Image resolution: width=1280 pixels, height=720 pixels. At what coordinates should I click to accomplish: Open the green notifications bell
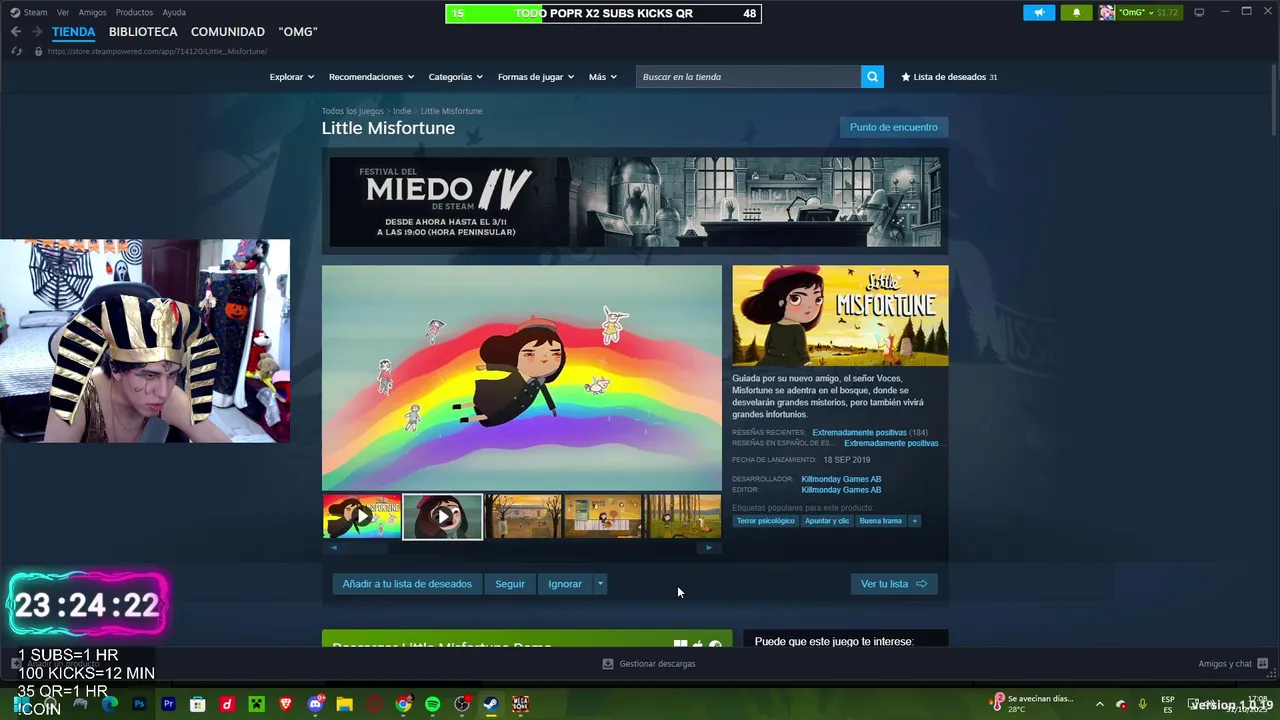pos(1076,12)
